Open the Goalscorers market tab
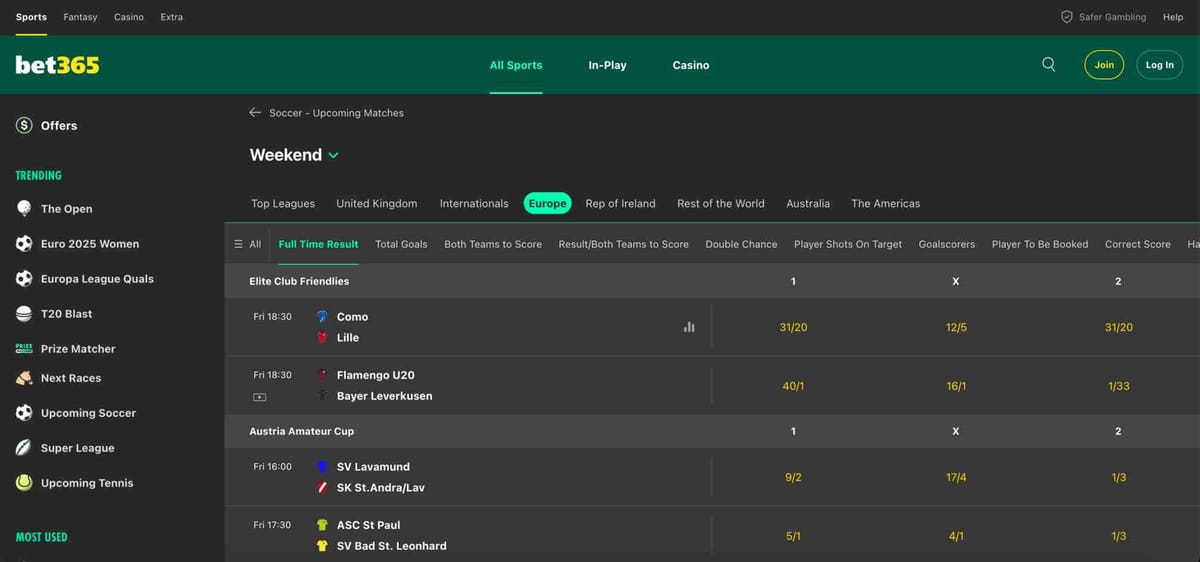The width and height of the screenshot is (1200, 562). 947,244
